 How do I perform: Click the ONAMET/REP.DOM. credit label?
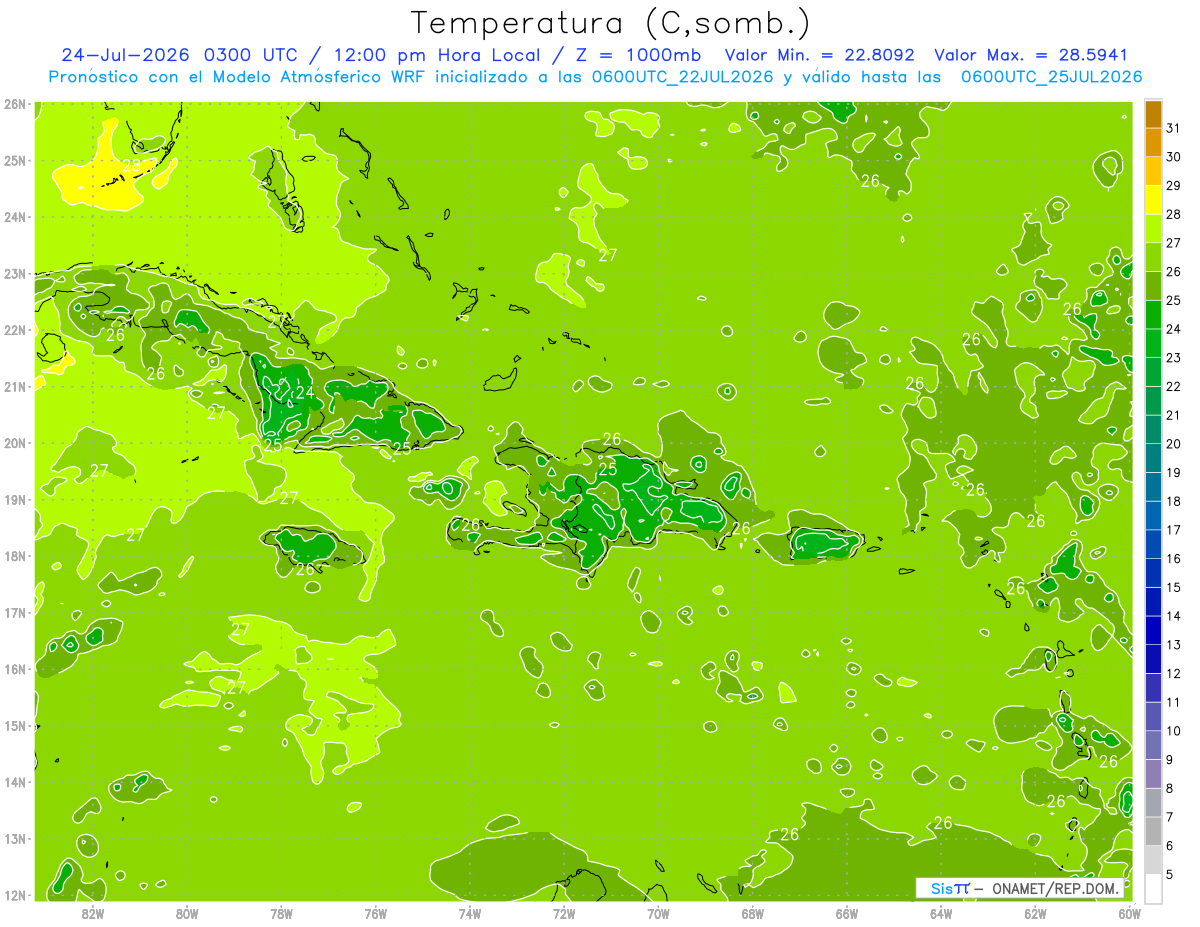[x=1056, y=888]
